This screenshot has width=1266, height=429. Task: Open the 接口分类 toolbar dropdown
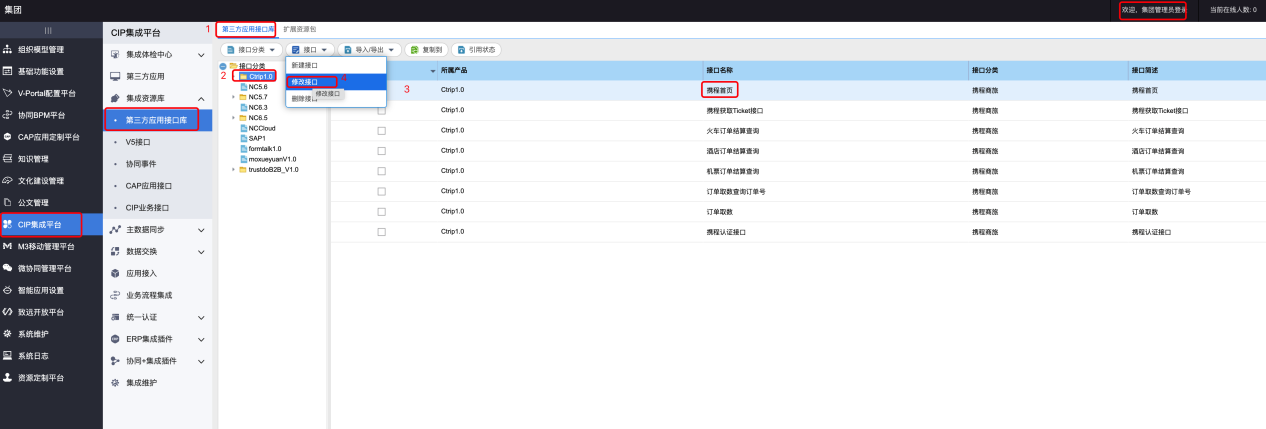pyautogui.click(x=250, y=49)
